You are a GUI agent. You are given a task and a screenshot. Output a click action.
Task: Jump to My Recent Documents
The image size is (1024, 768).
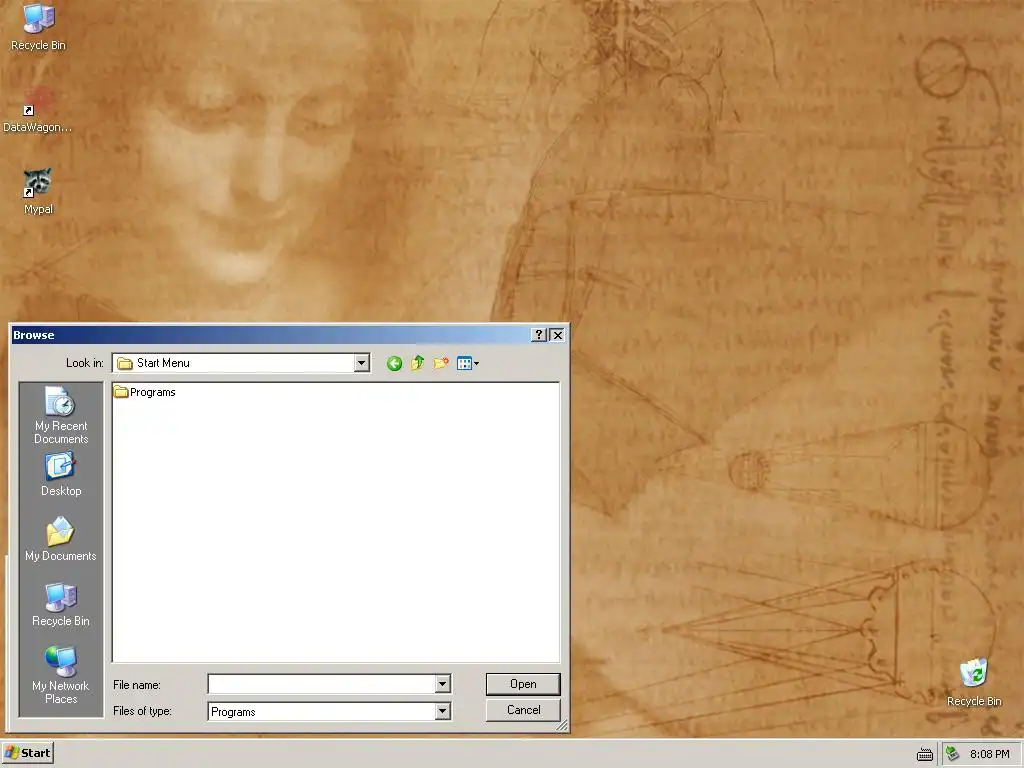coord(61,415)
